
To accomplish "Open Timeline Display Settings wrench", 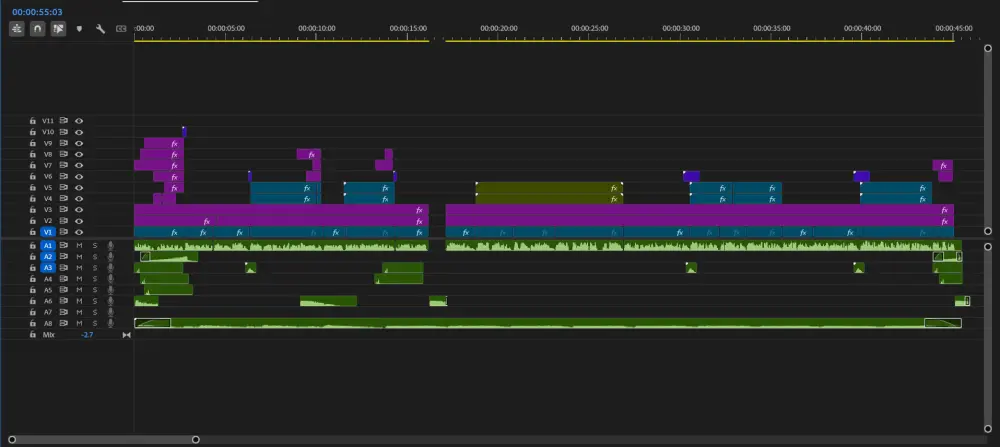I will click(x=100, y=29).
